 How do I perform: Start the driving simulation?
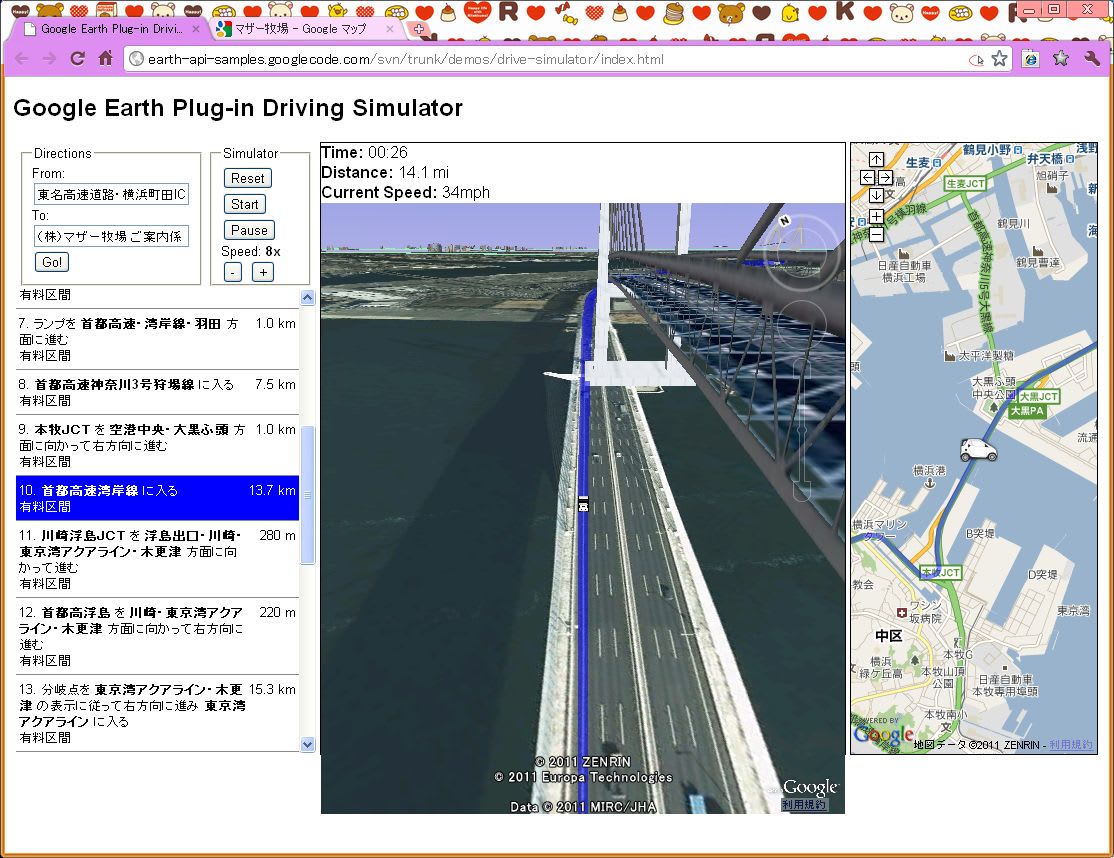click(x=245, y=204)
